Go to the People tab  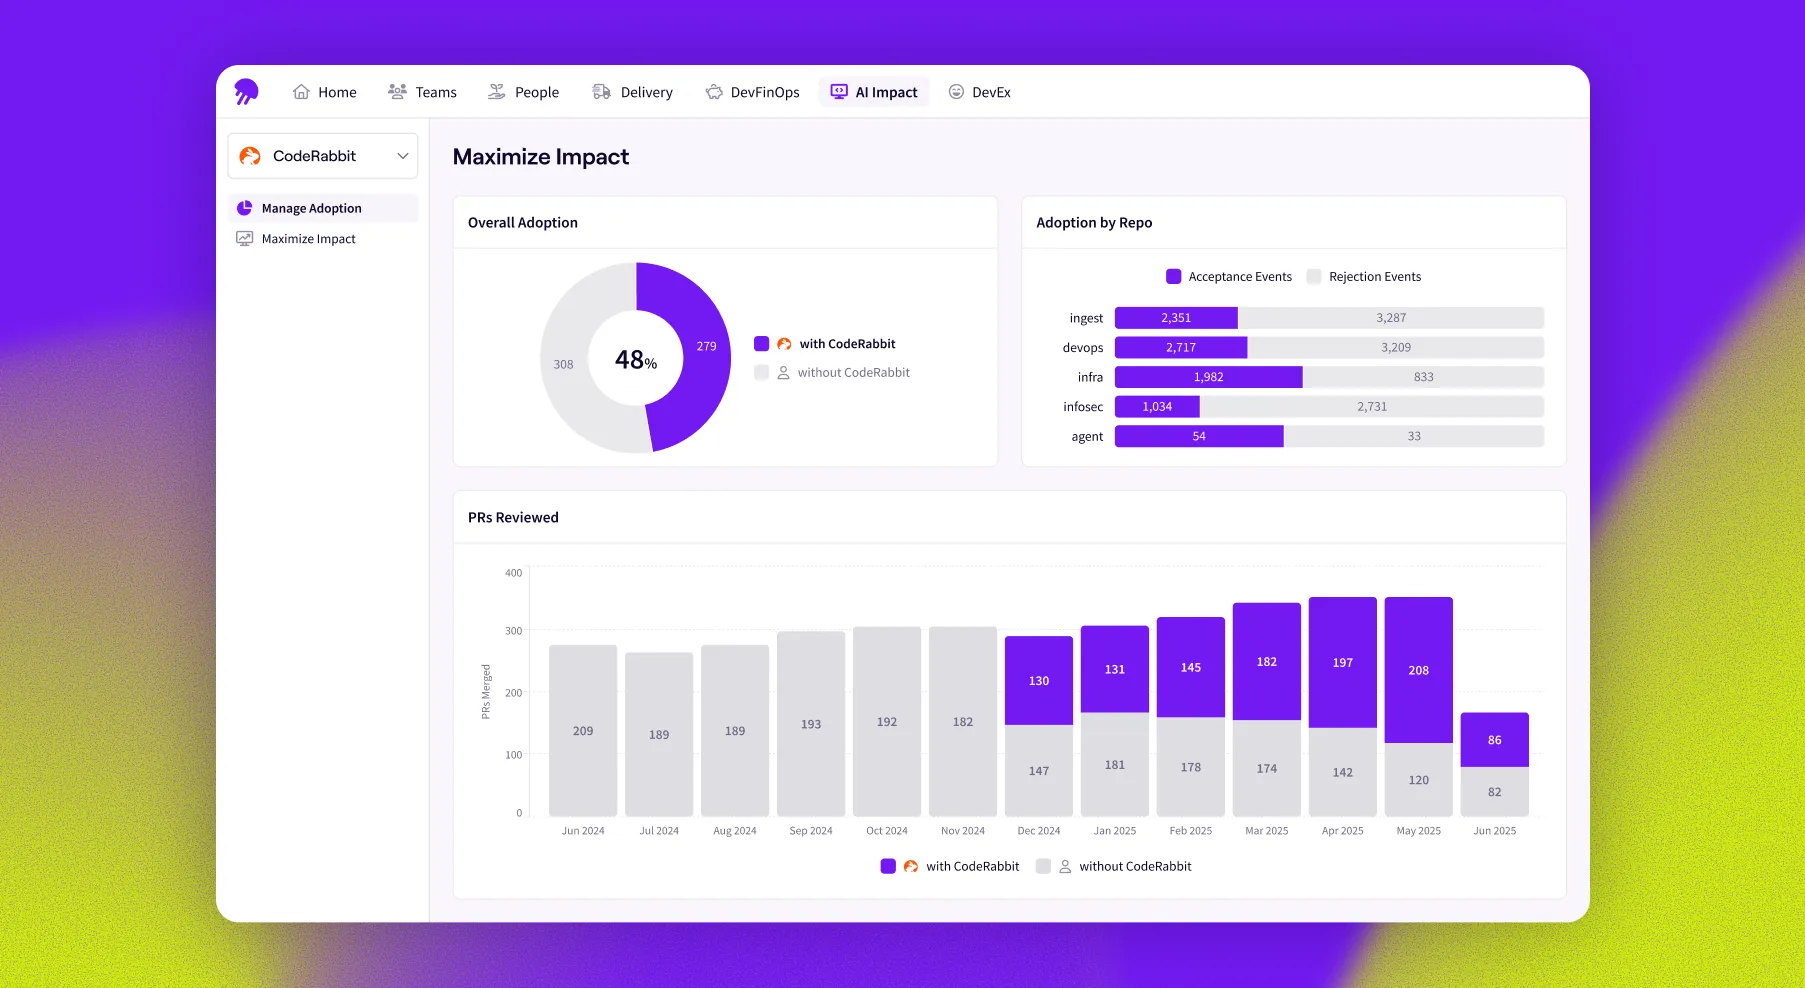point(524,92)
